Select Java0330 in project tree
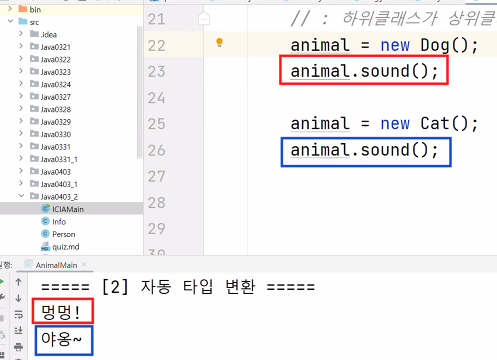Screen dimensions: 497x360 56,134
